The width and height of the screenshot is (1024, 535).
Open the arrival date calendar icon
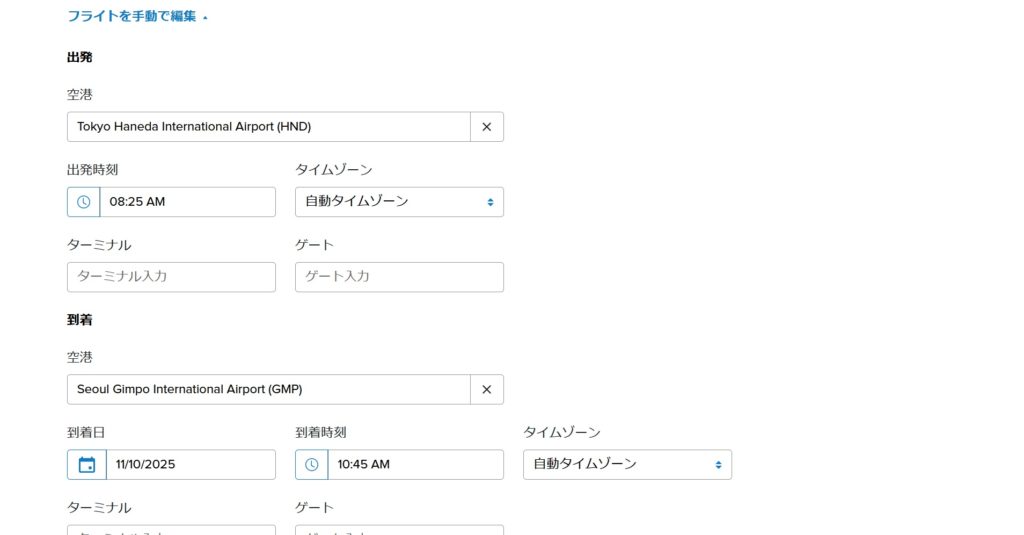(x=87, y=465)
